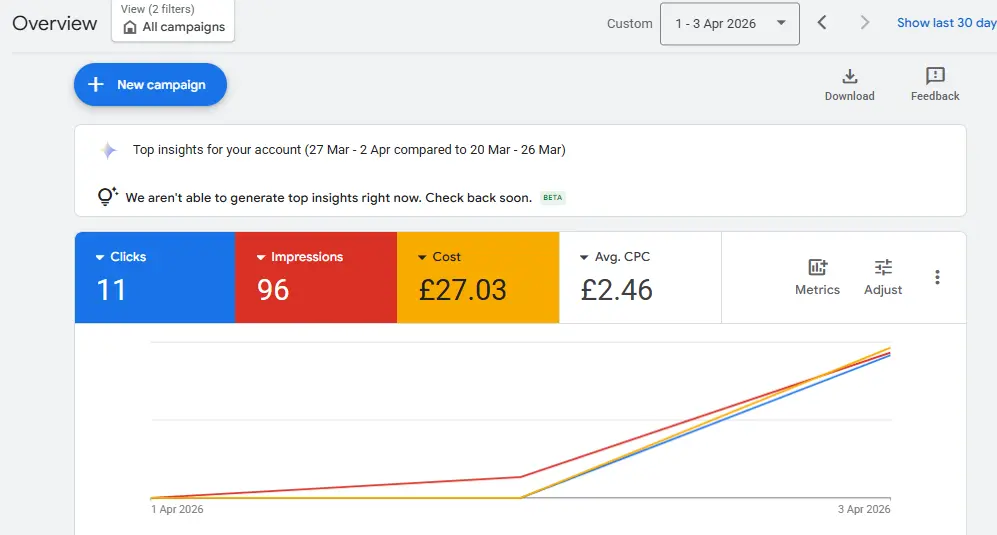Click the Clicks value 11
The width and height of the screenshot is (997, 535).
111,290
